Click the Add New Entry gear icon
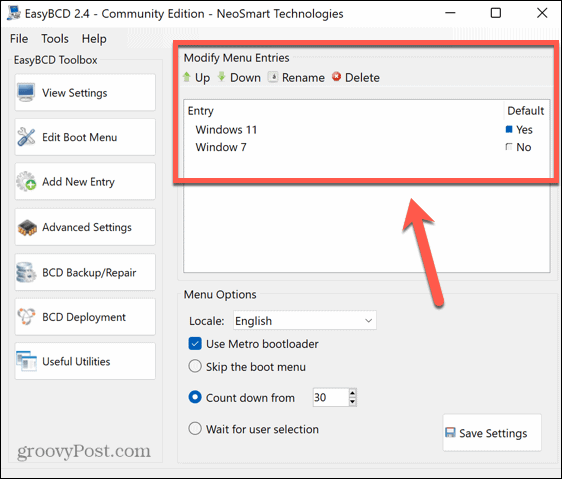Image resolution: width=562 pixels, height=479 pixels. coord(26,181)
